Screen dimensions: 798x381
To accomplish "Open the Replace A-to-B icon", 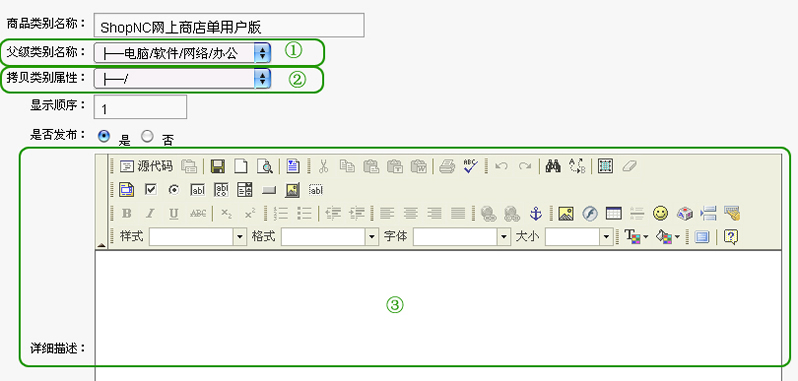I will click(x=577, y=166).
